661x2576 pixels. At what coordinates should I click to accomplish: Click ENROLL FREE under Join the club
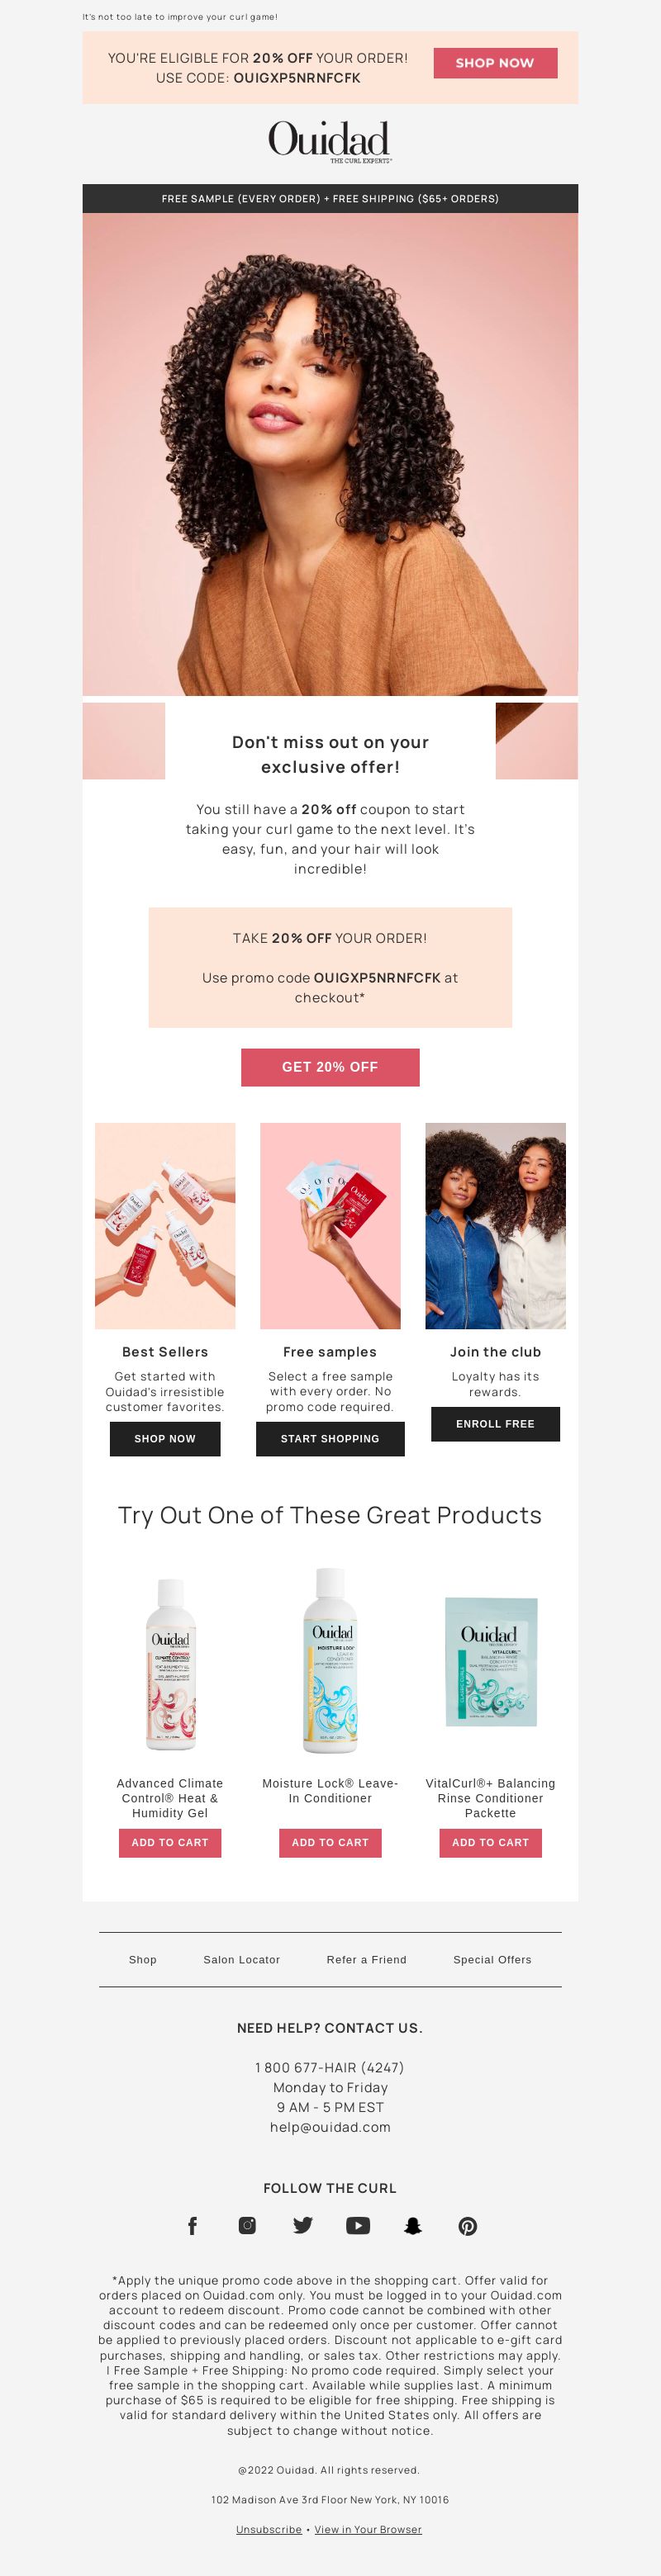(495, 1423)
